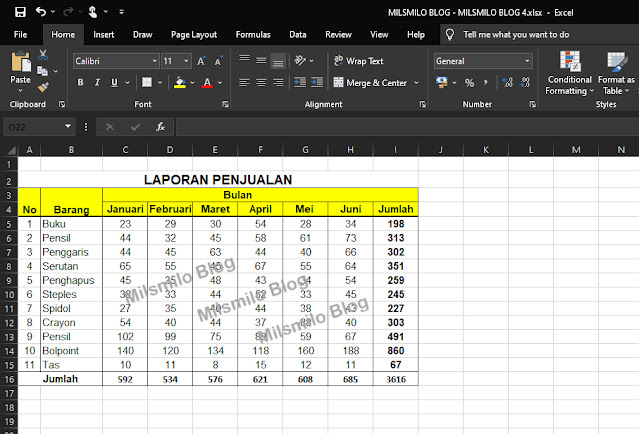This screenshot has width=639, height=434.
Task: Toggle Align Right
Action: coord(278,83)
